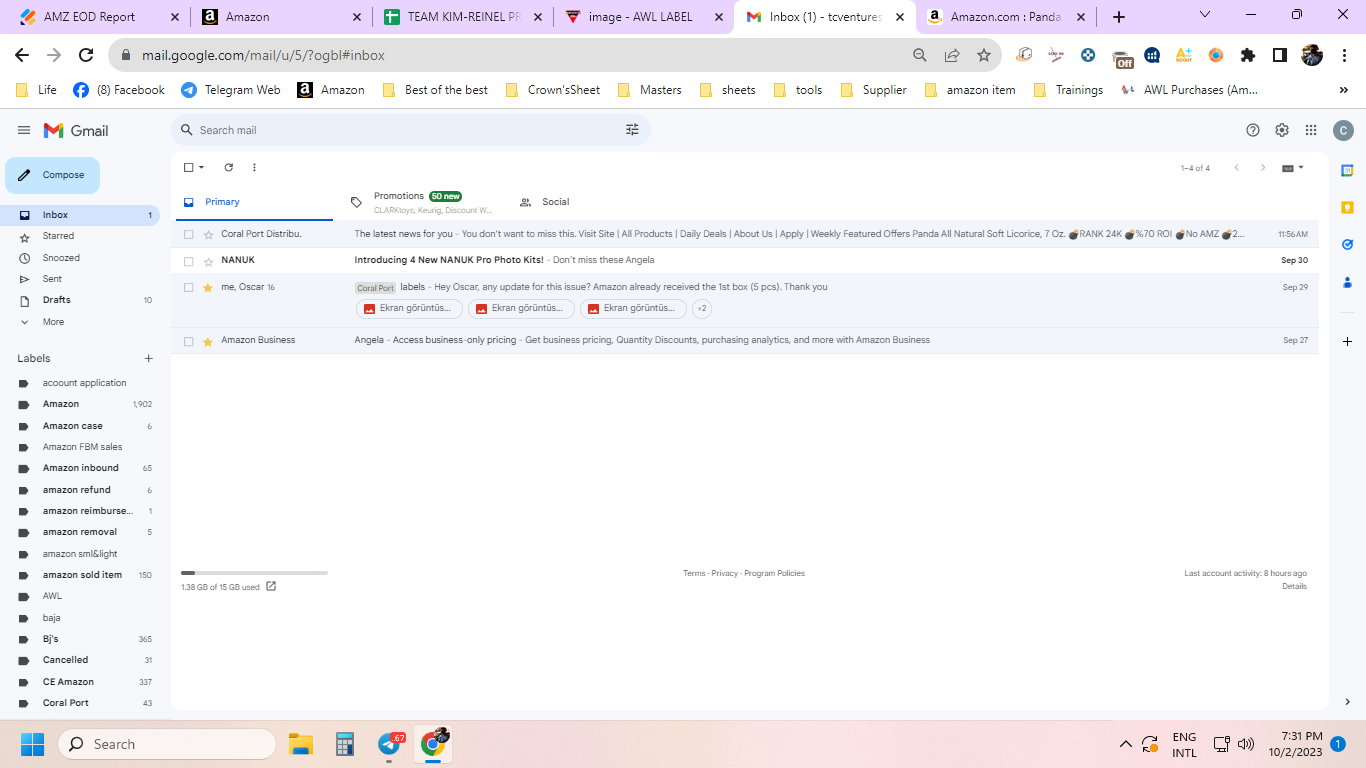
Task: Star the NANUK email
Action: (x=208, y=261)
